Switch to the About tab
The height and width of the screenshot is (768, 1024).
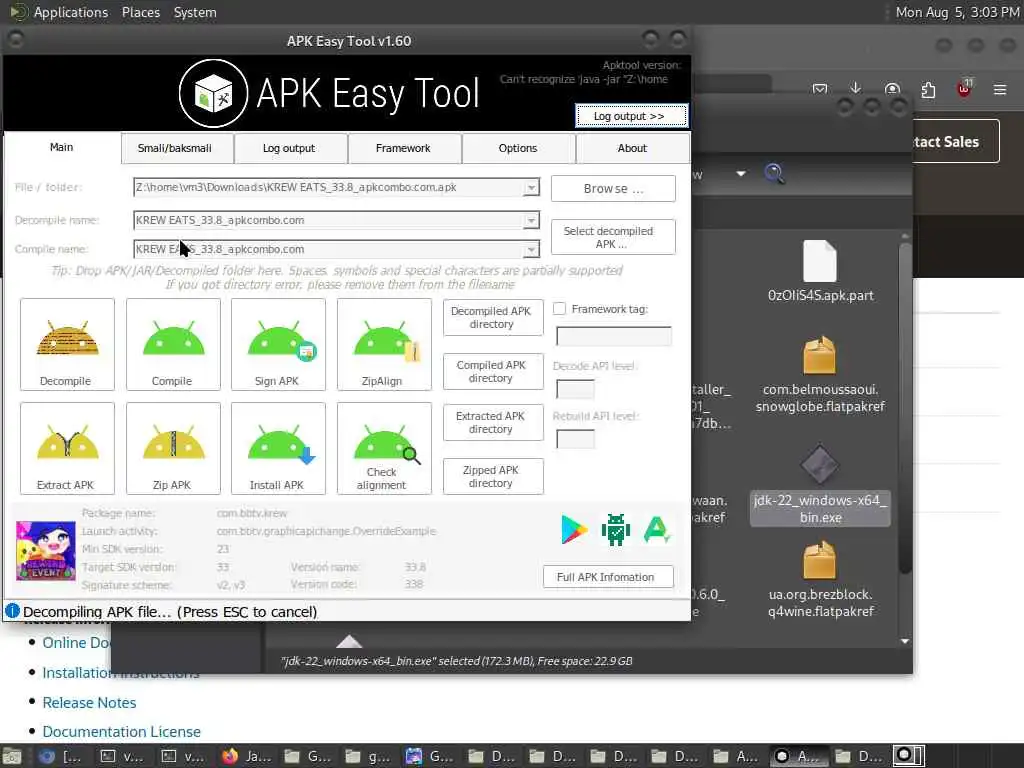[x=632, y=148]
